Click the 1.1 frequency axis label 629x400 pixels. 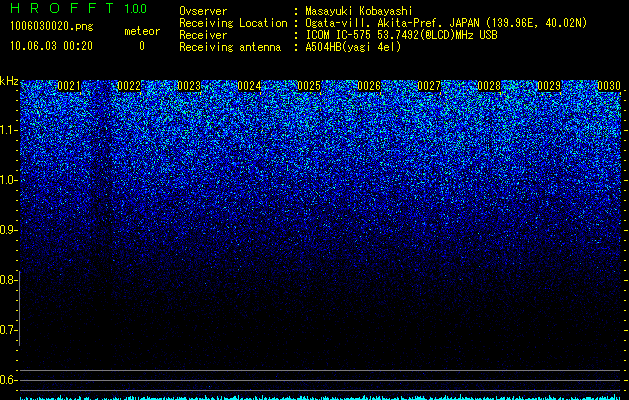[x=7, y=130]
